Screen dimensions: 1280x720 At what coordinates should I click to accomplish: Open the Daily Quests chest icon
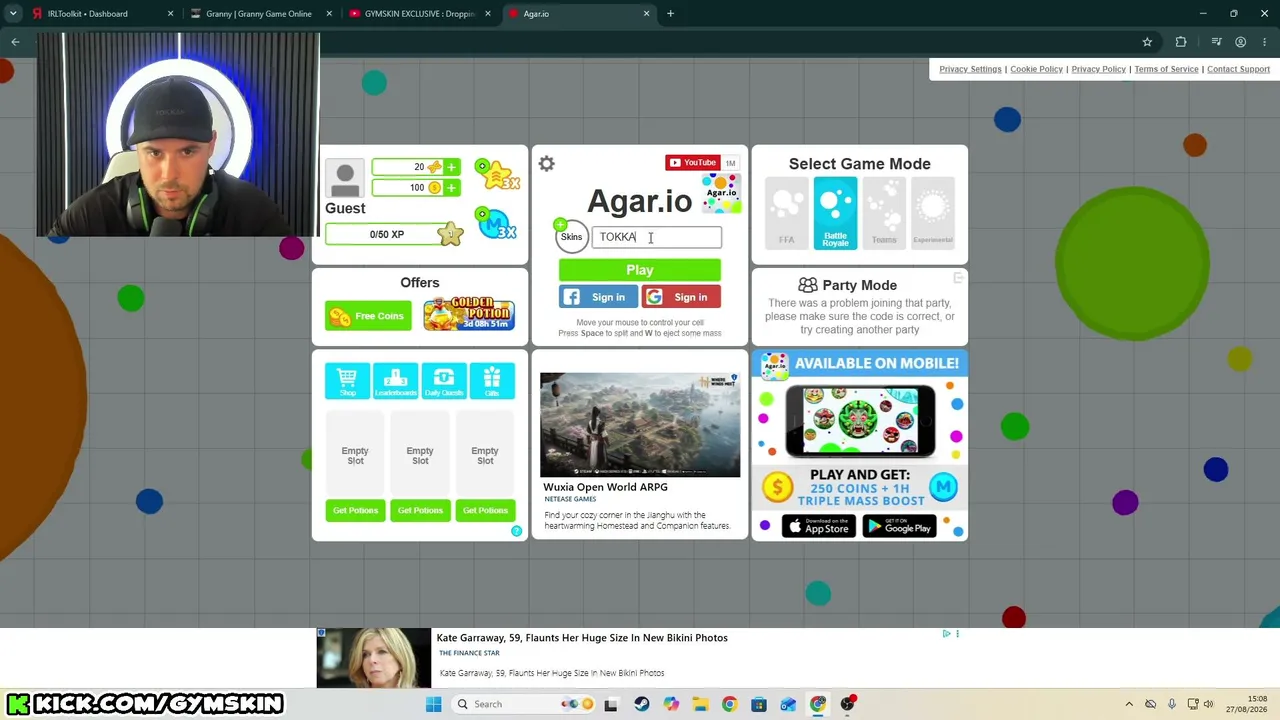point(444,380)
